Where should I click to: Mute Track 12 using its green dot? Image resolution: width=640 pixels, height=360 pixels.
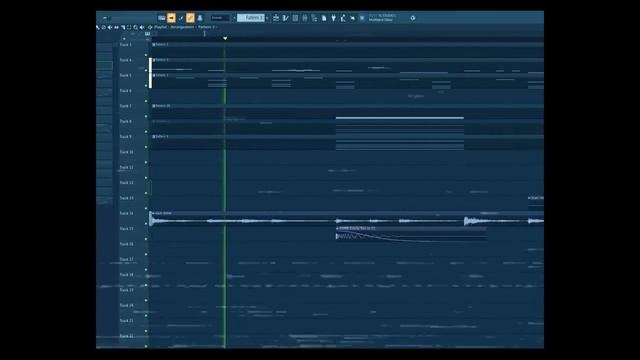(146, 193)
